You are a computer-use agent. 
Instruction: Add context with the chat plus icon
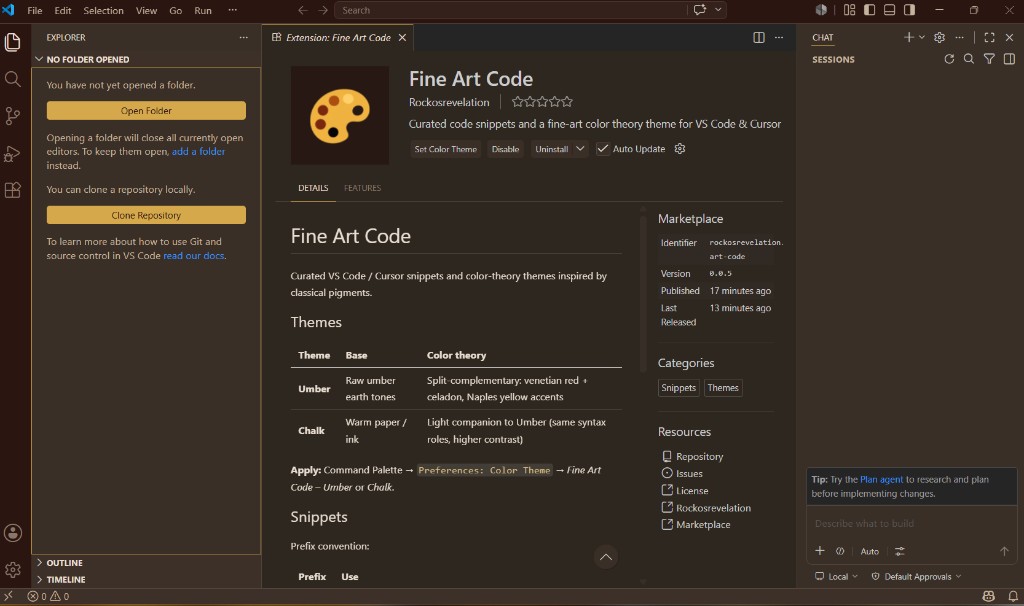(820, 551)
